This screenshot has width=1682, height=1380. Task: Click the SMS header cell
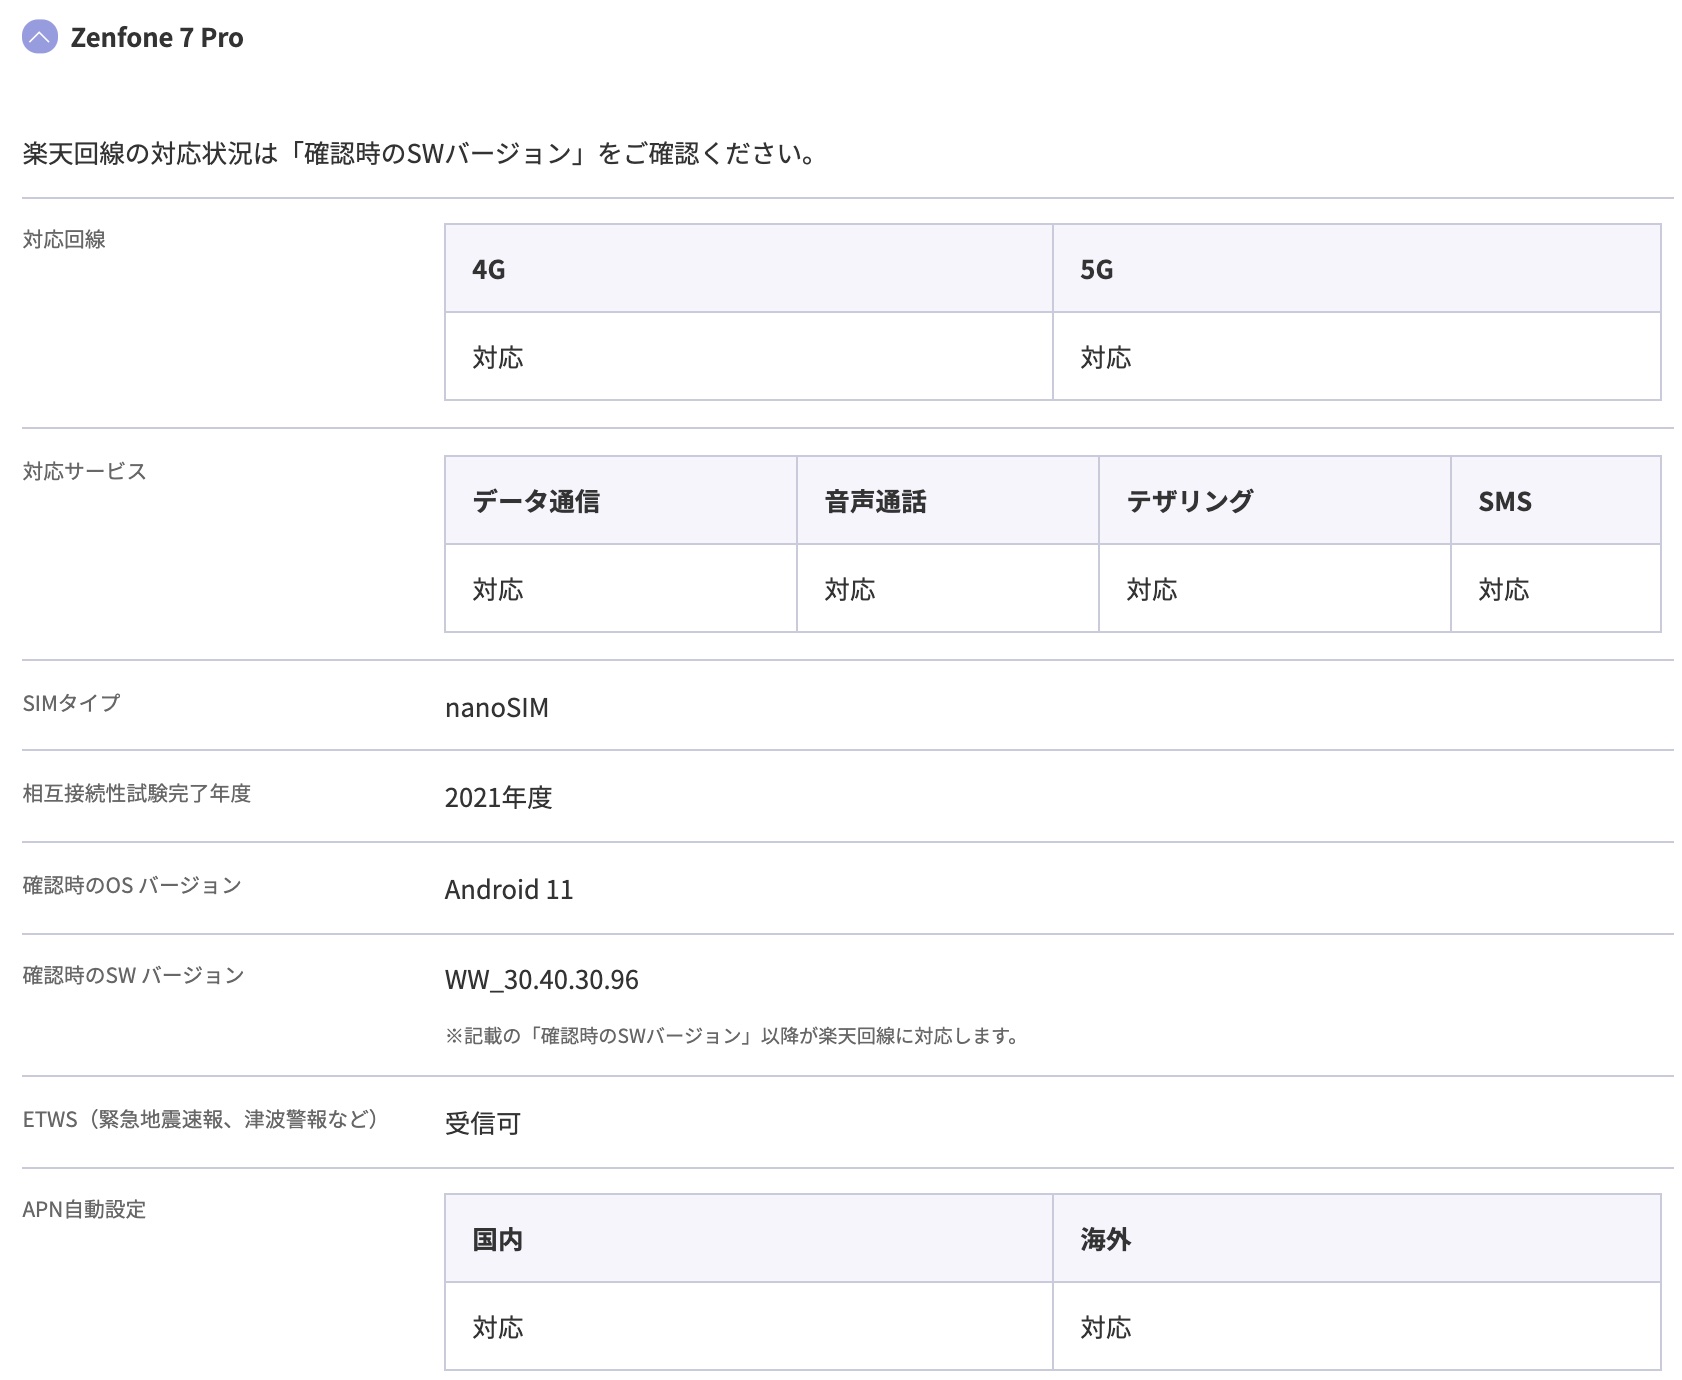point(1505,501)
